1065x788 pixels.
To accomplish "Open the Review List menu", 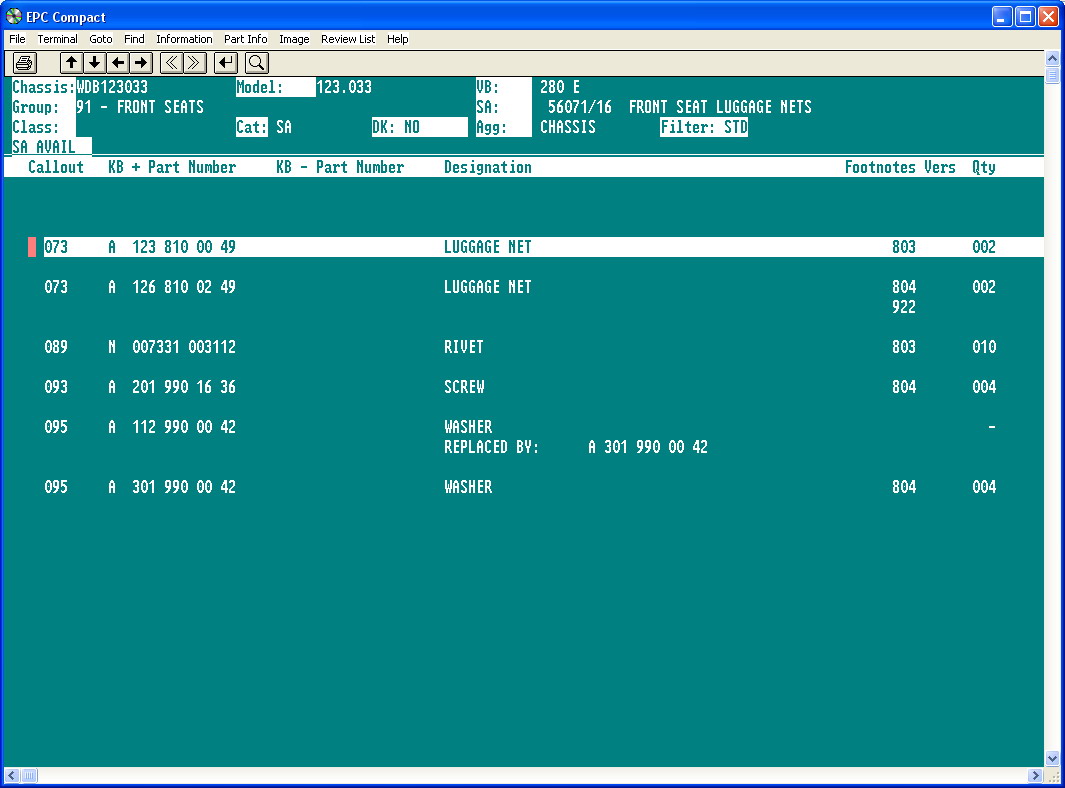I will pos(348,39).
